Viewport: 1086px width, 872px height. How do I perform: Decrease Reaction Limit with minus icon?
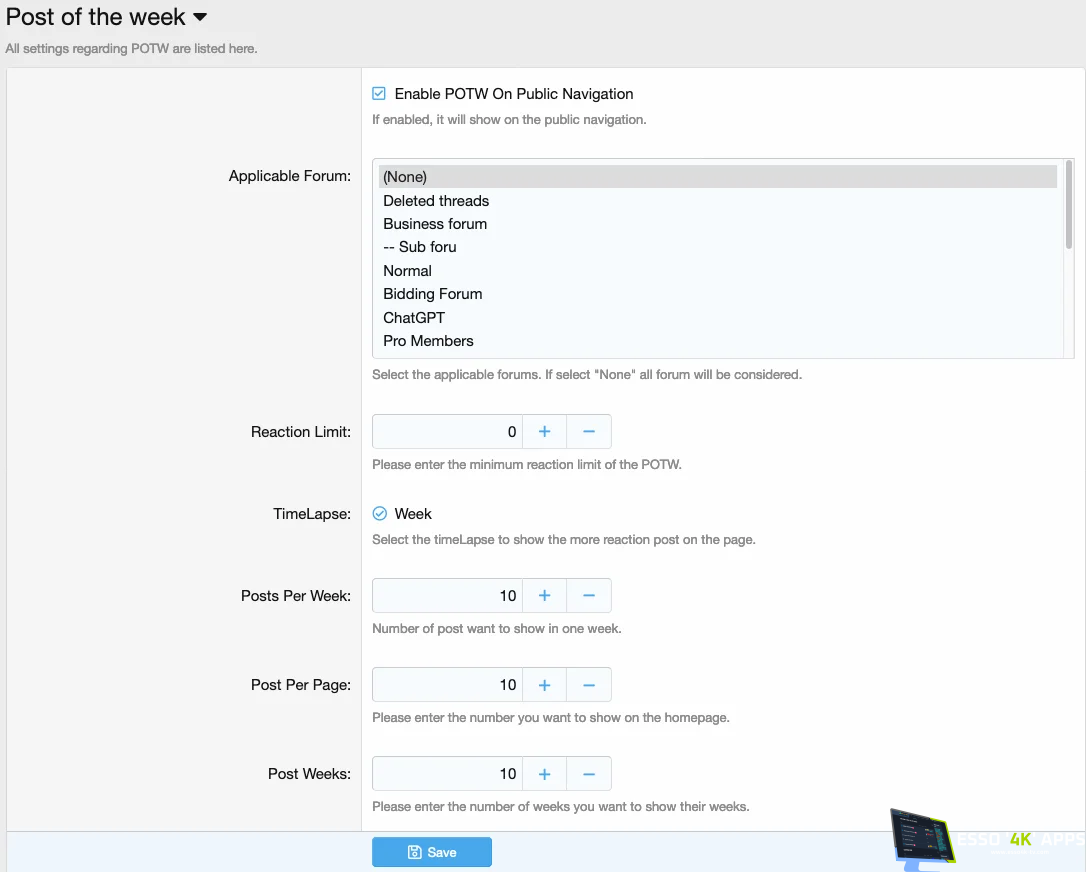(589, 432)
